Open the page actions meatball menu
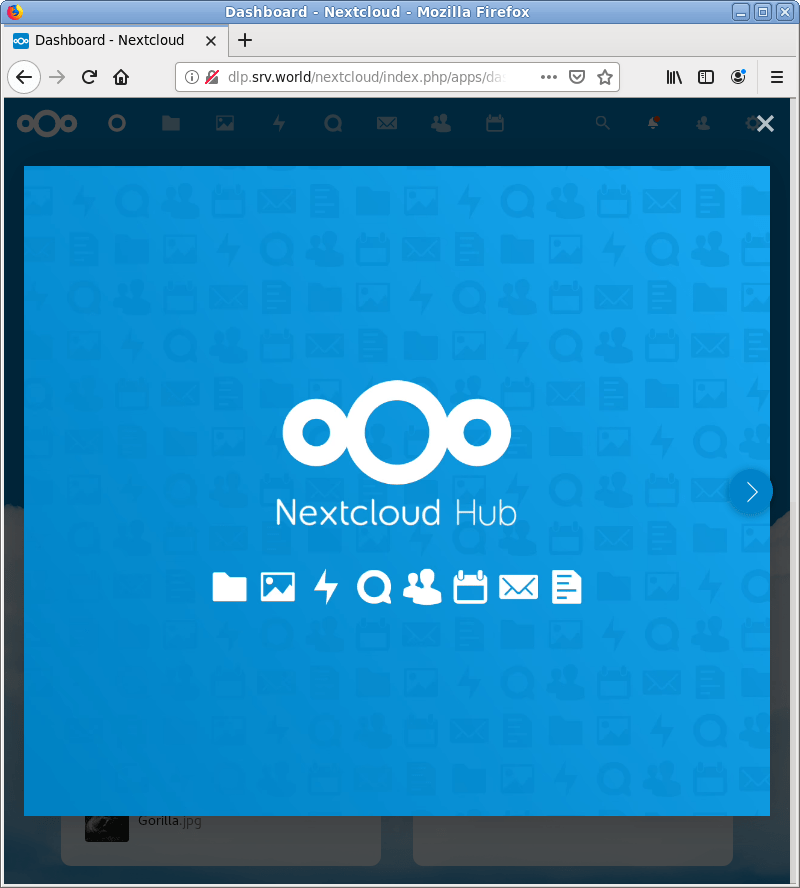The height and width of the screenshot is (888, 800). 548,77
